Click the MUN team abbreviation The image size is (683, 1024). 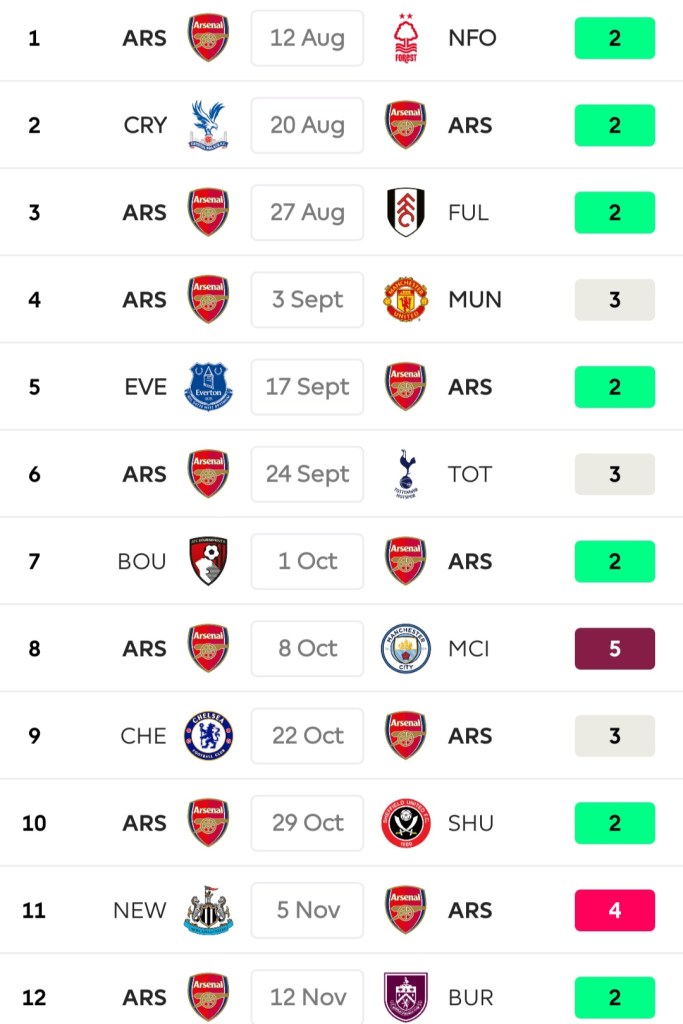[475, 299]
